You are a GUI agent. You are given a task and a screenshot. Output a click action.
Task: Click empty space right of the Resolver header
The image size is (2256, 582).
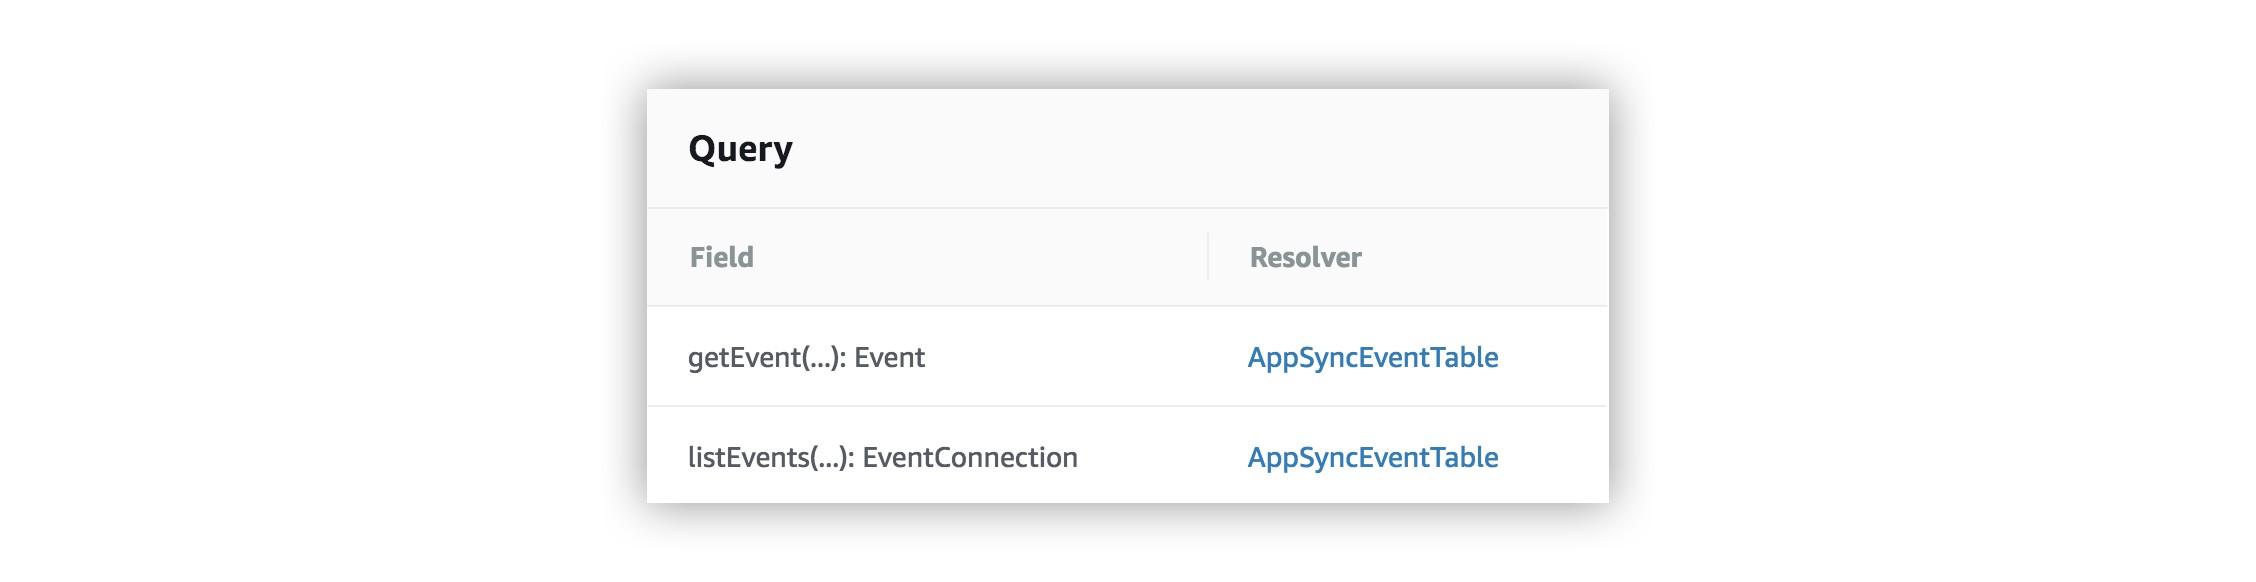click(1480, 258)
